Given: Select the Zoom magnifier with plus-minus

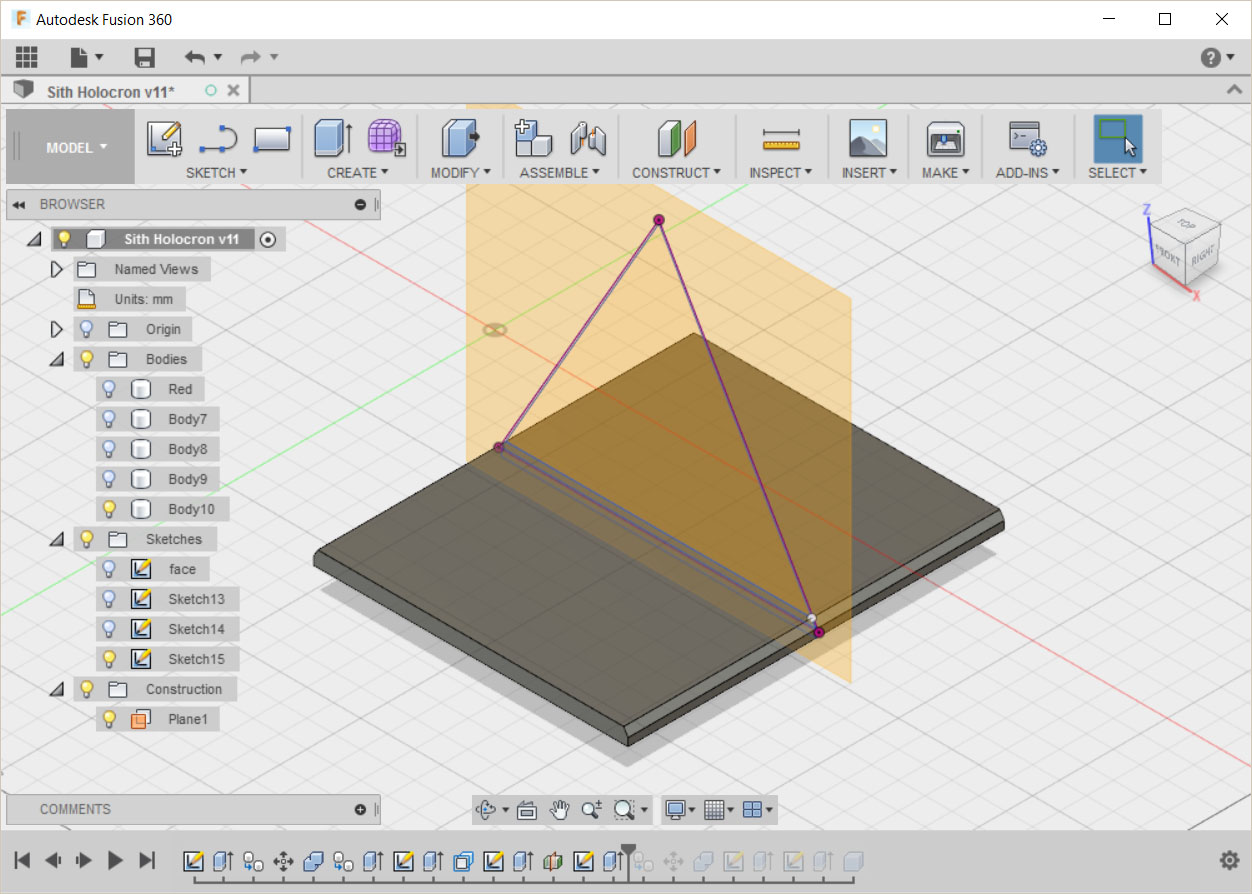Looking at the screenshot, I should [x=591, y=810].
